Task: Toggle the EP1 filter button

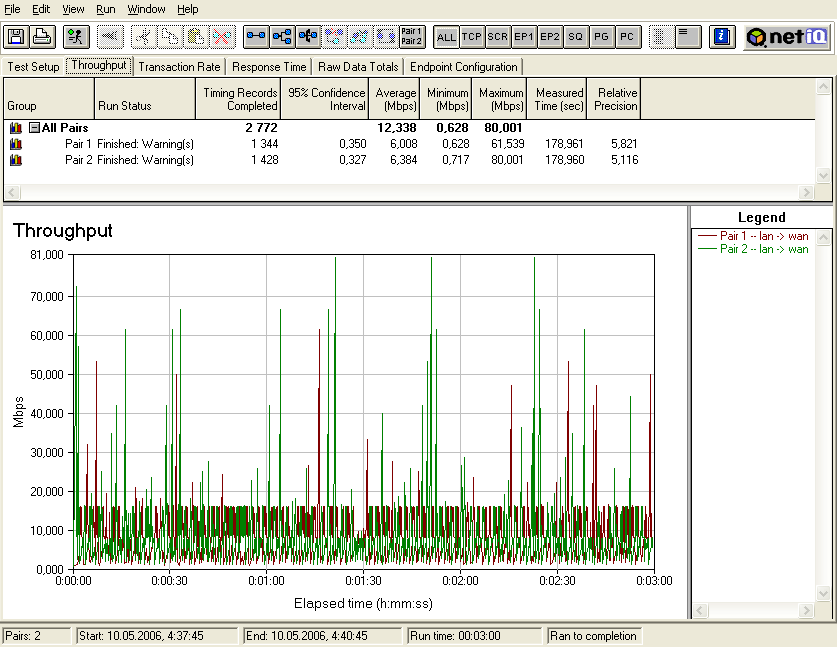Action: coord(523,37)
